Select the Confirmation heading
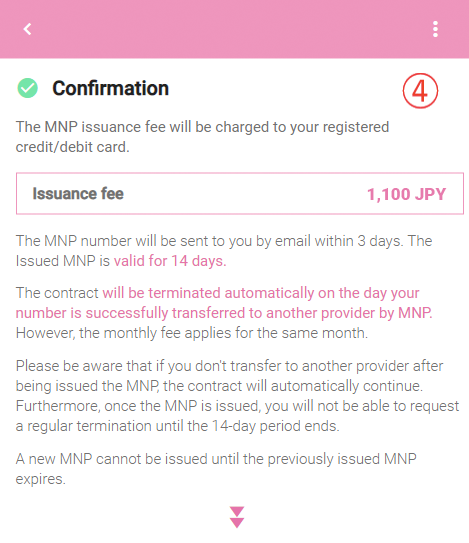The height and width of the screenshot is (543, 469). coord(110,88)
